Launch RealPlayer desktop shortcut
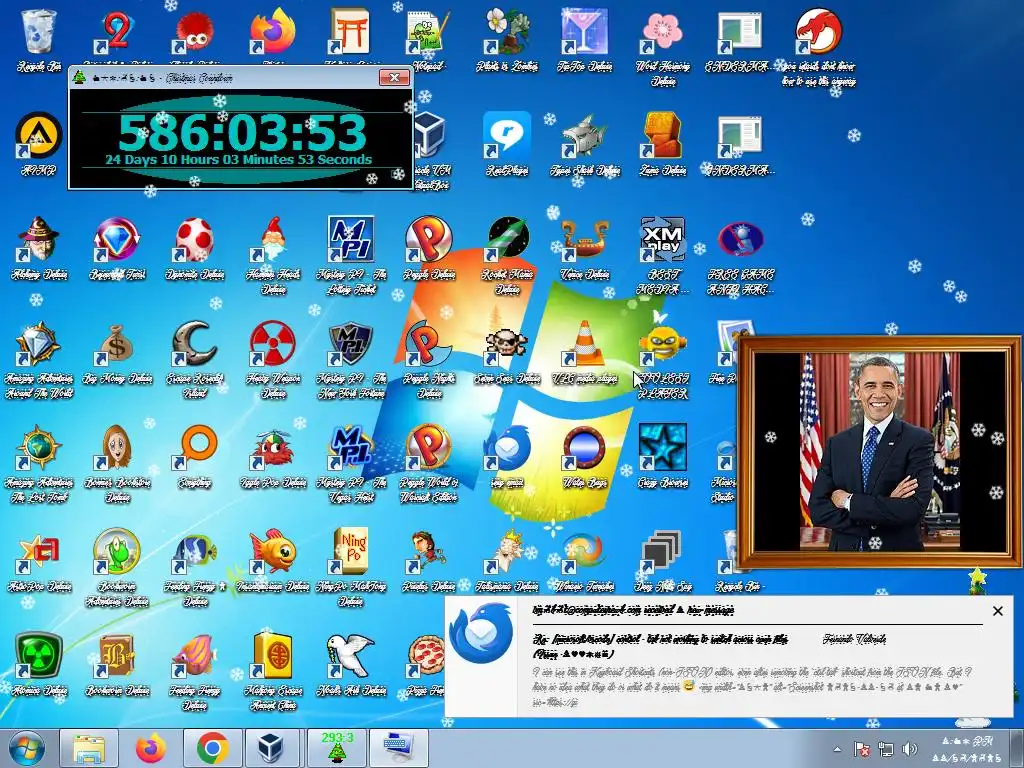Viewport: 1024px width, 768px height. click(507, 136)
